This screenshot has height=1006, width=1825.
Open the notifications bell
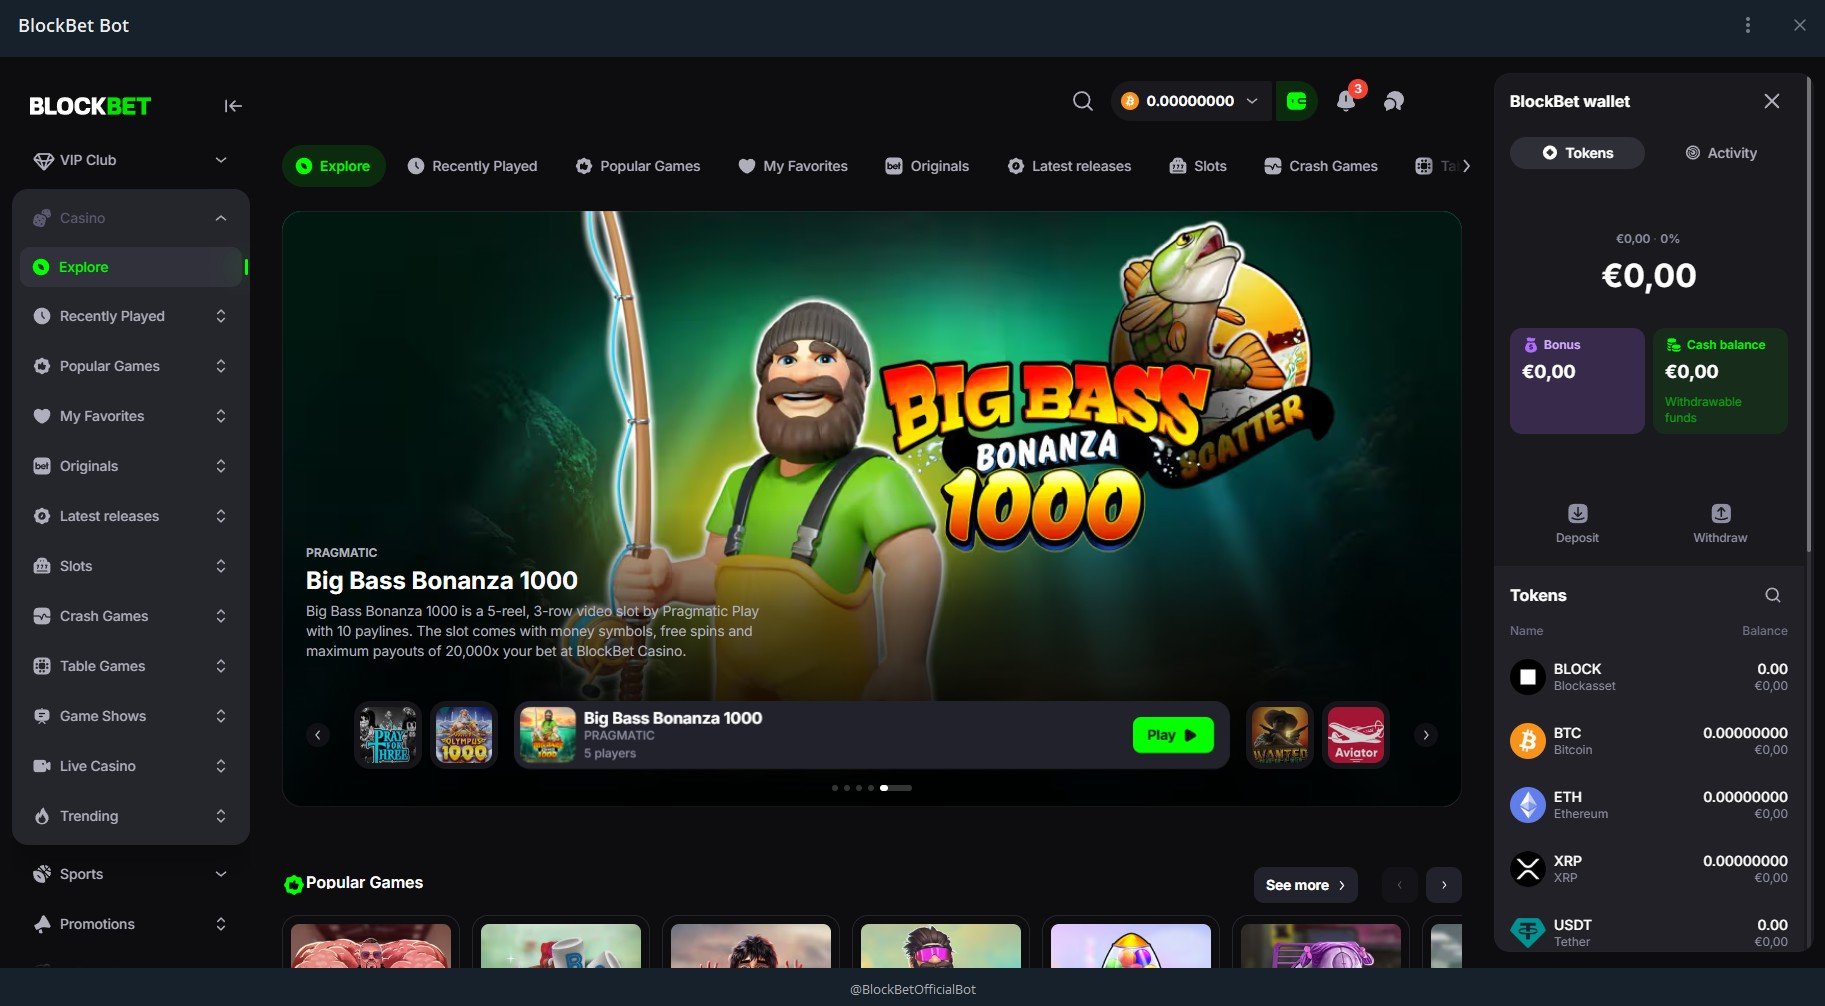click(1346, 101)
